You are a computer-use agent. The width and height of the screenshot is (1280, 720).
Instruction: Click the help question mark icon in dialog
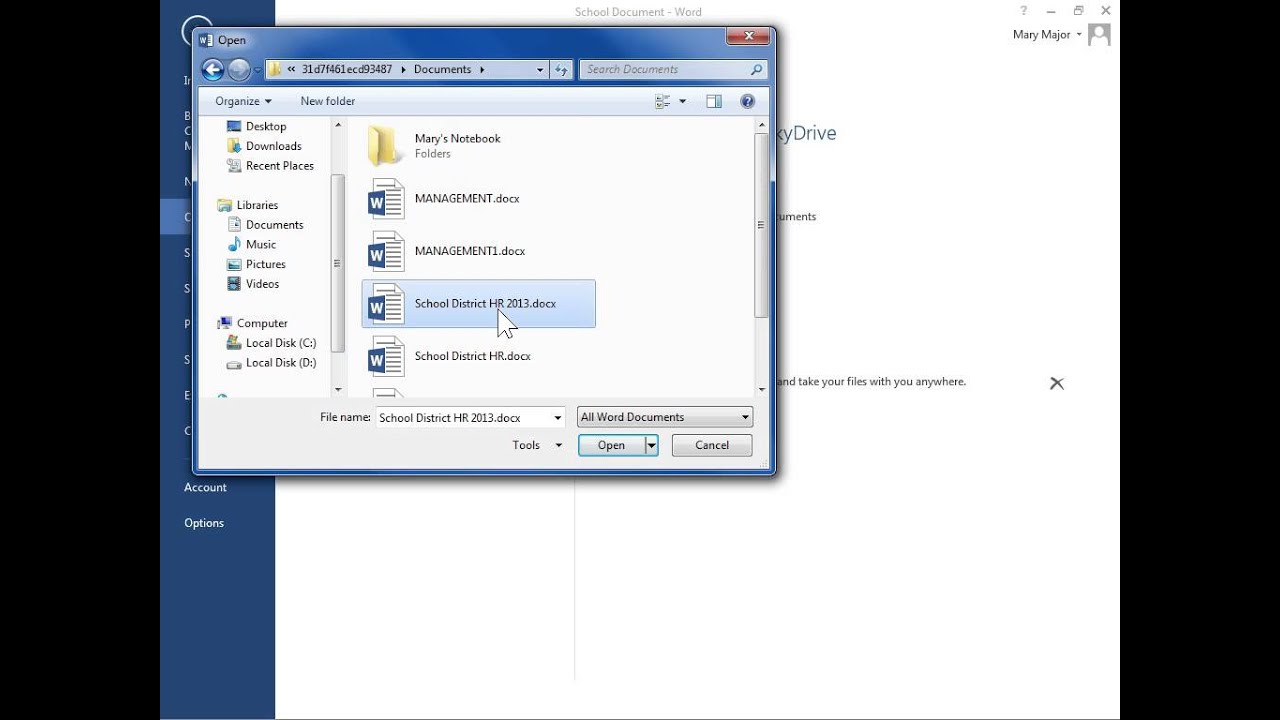point(747,101)
